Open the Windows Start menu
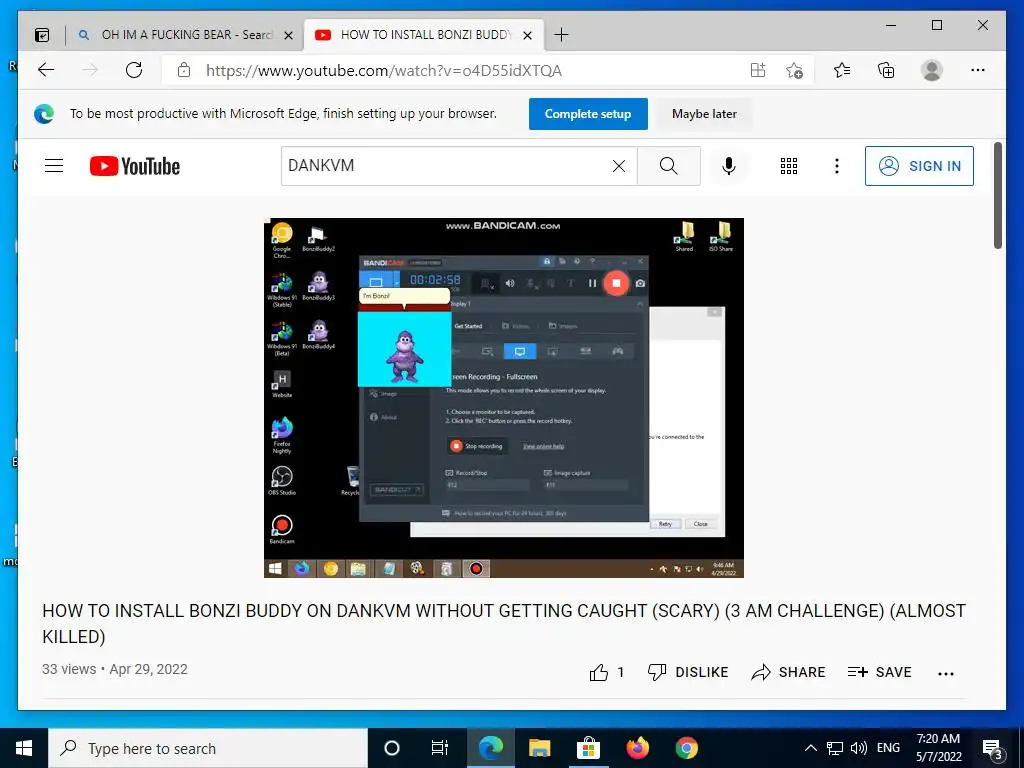This screenshot has width=1024, height=768. [x=24, y=748]
